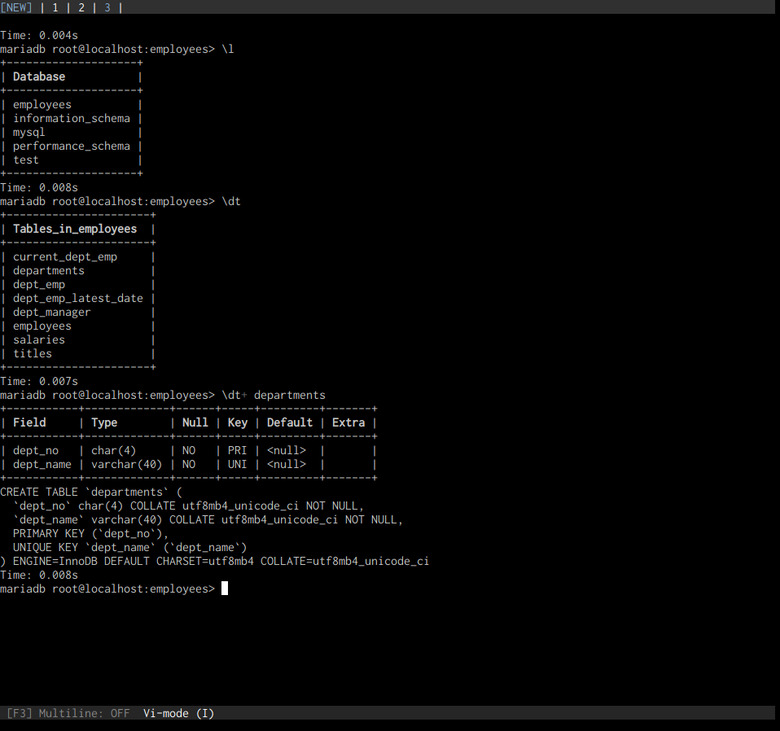Click the 'Type' column header
The height and width of the screenshot is (731, 780).
[104, 422]
